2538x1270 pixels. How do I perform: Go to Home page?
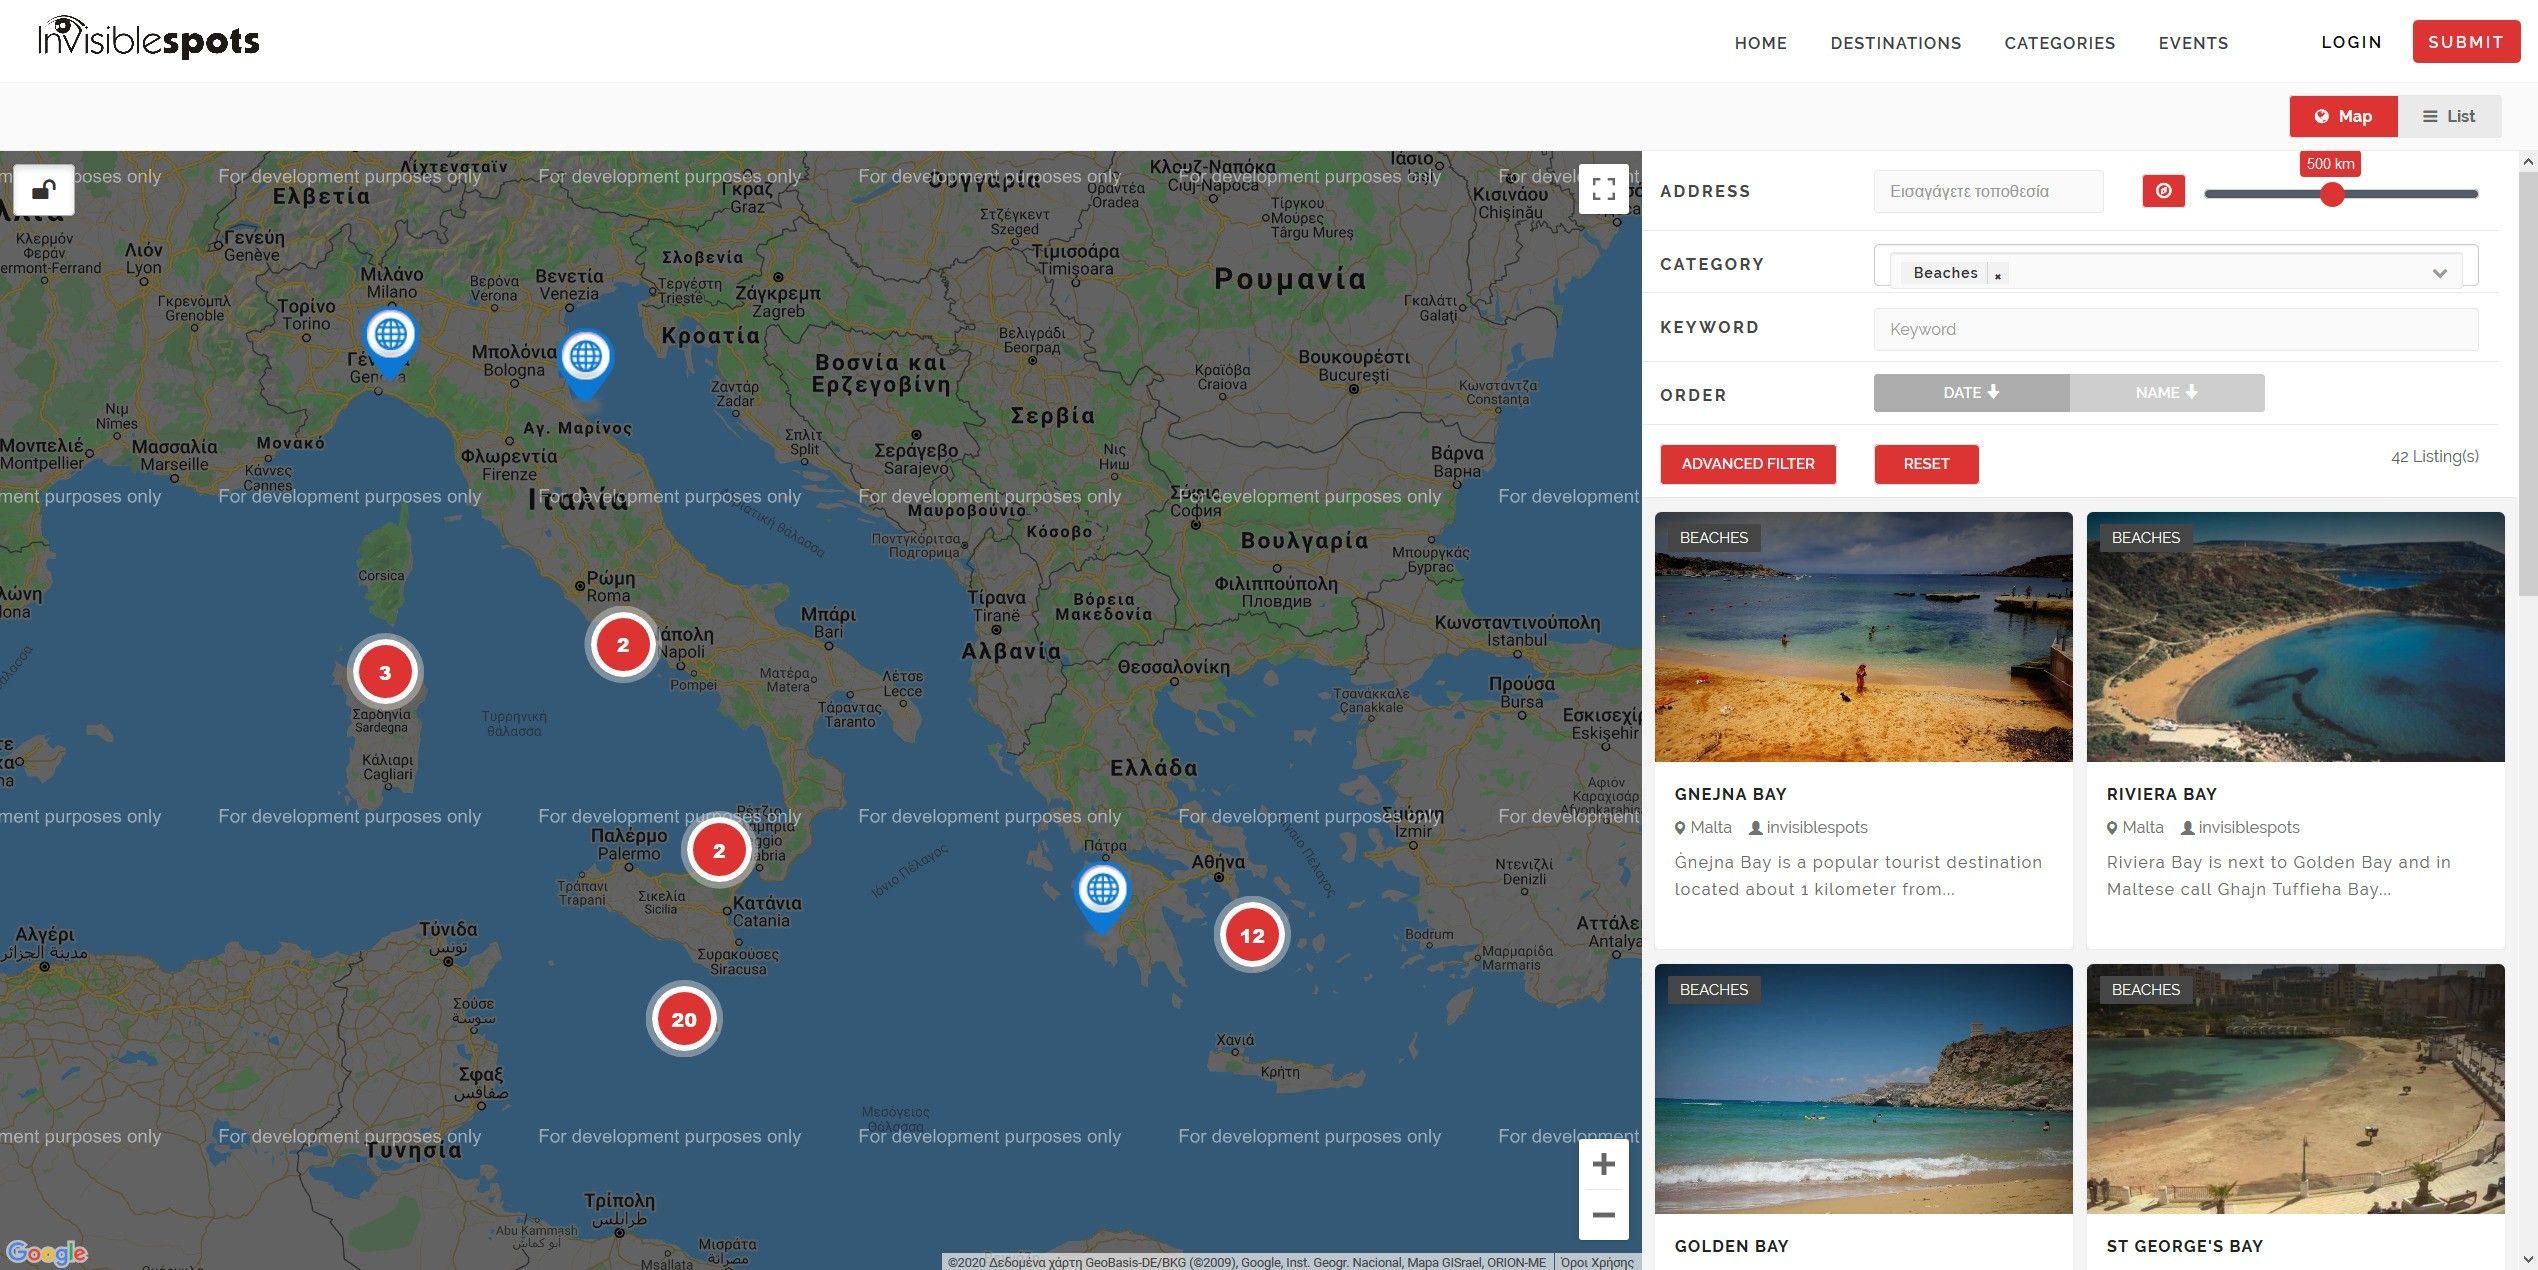coord(1760,43)
